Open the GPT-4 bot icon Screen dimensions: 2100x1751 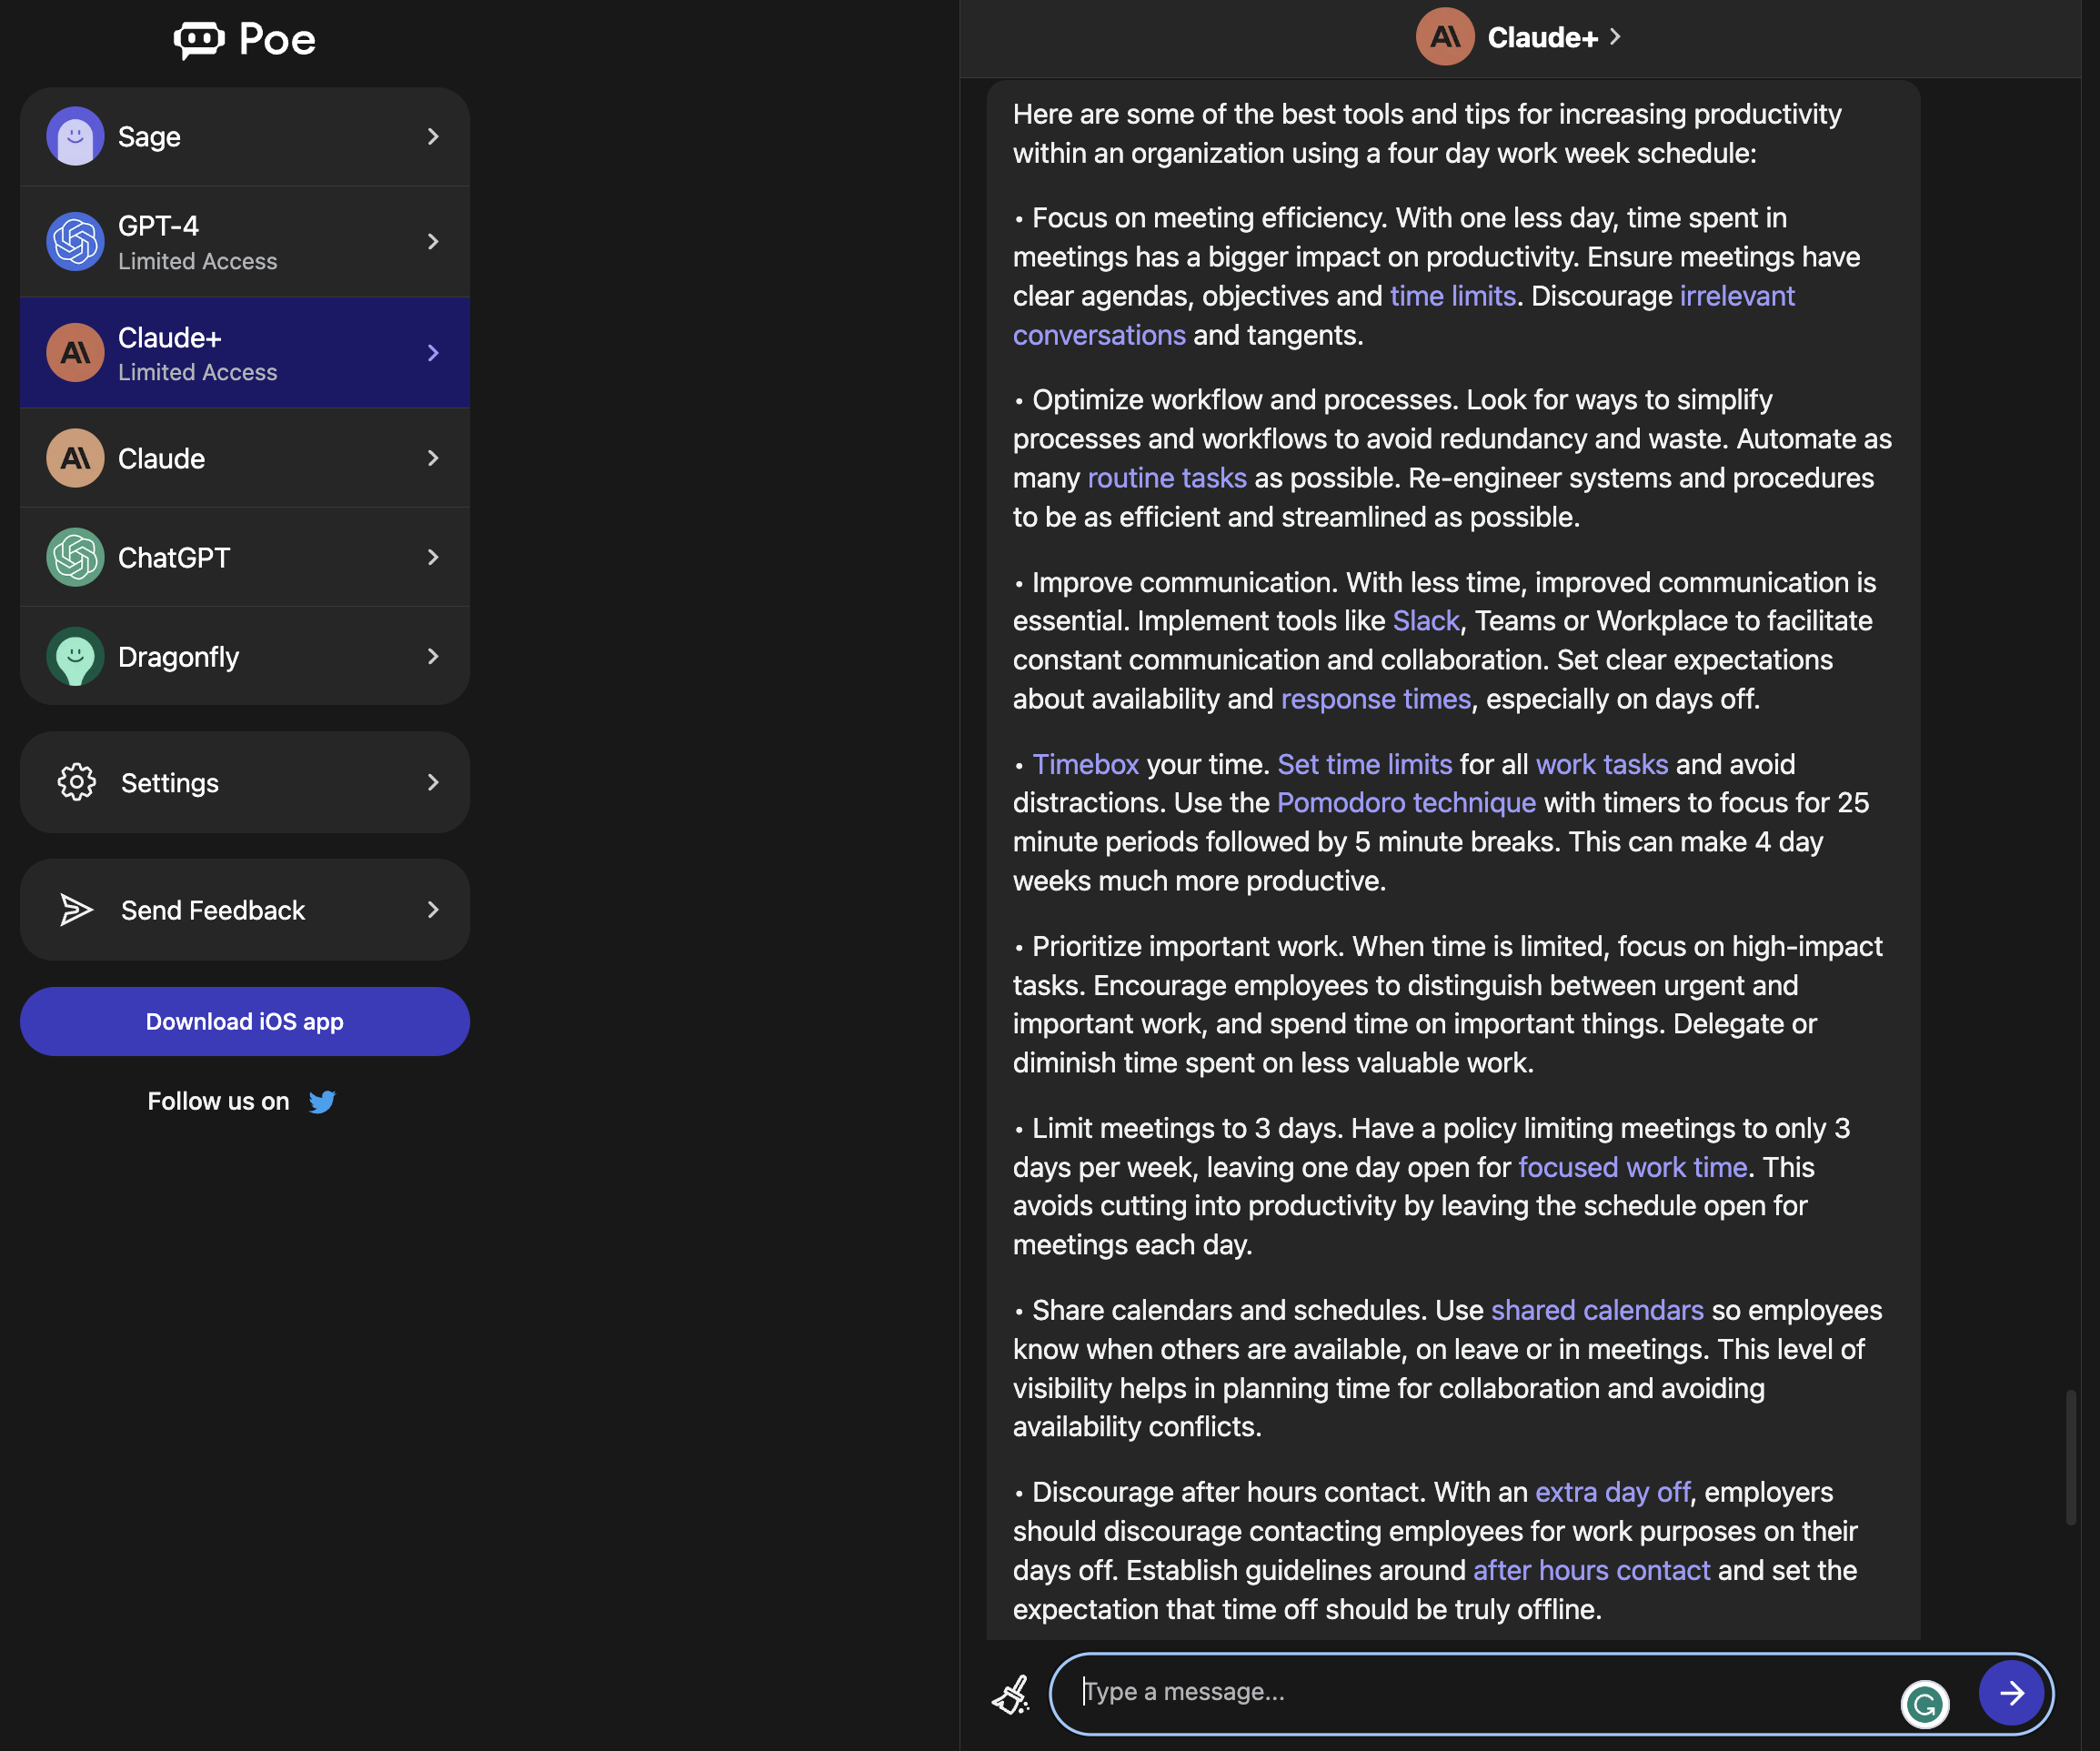(x=74, y=241)
